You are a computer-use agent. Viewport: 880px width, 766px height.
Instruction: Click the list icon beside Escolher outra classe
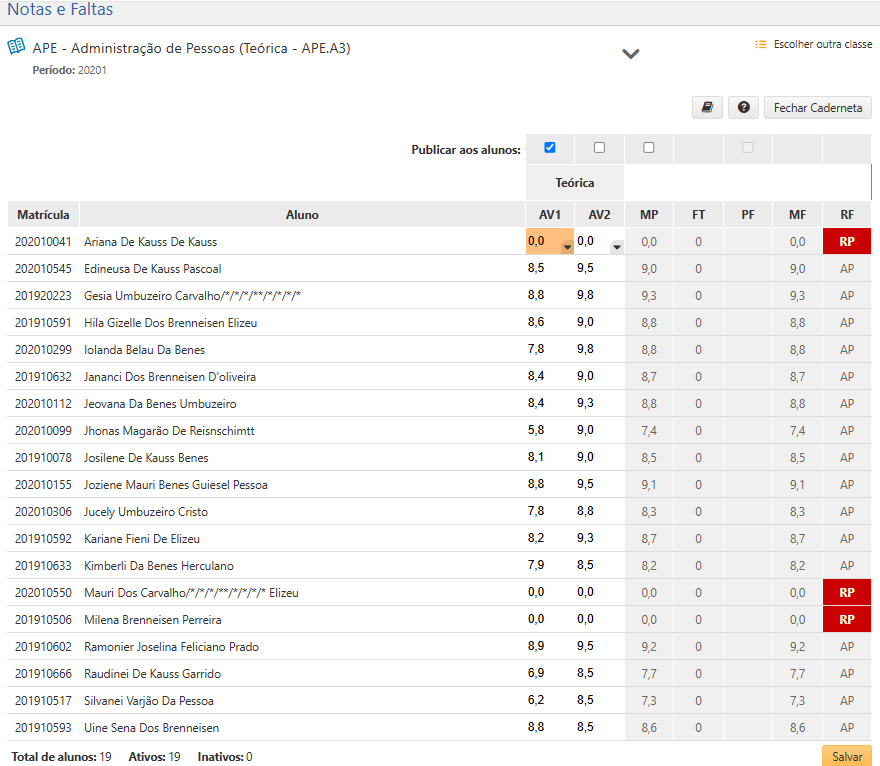click(x=761, y=45)
